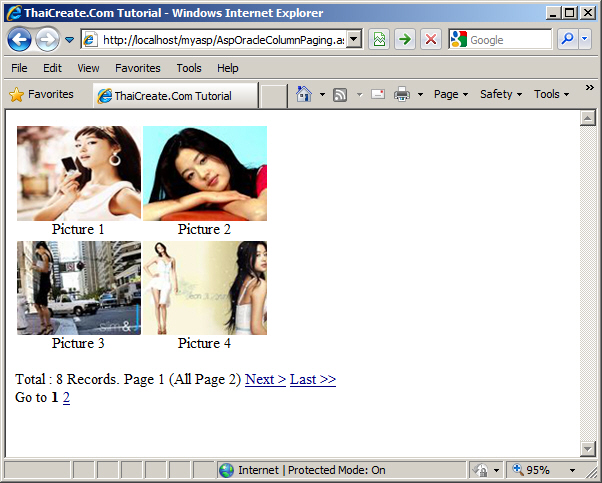Click the address bar URL field
The image size is (602, 483).
coord(223,40)
